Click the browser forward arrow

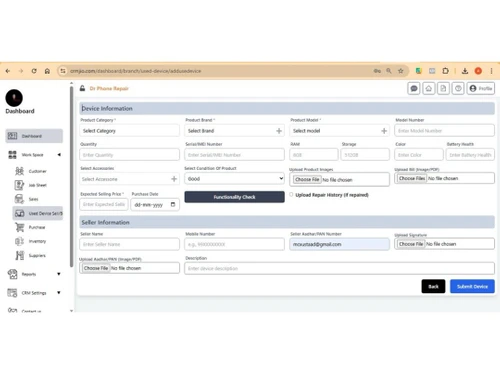click(21, 71)
